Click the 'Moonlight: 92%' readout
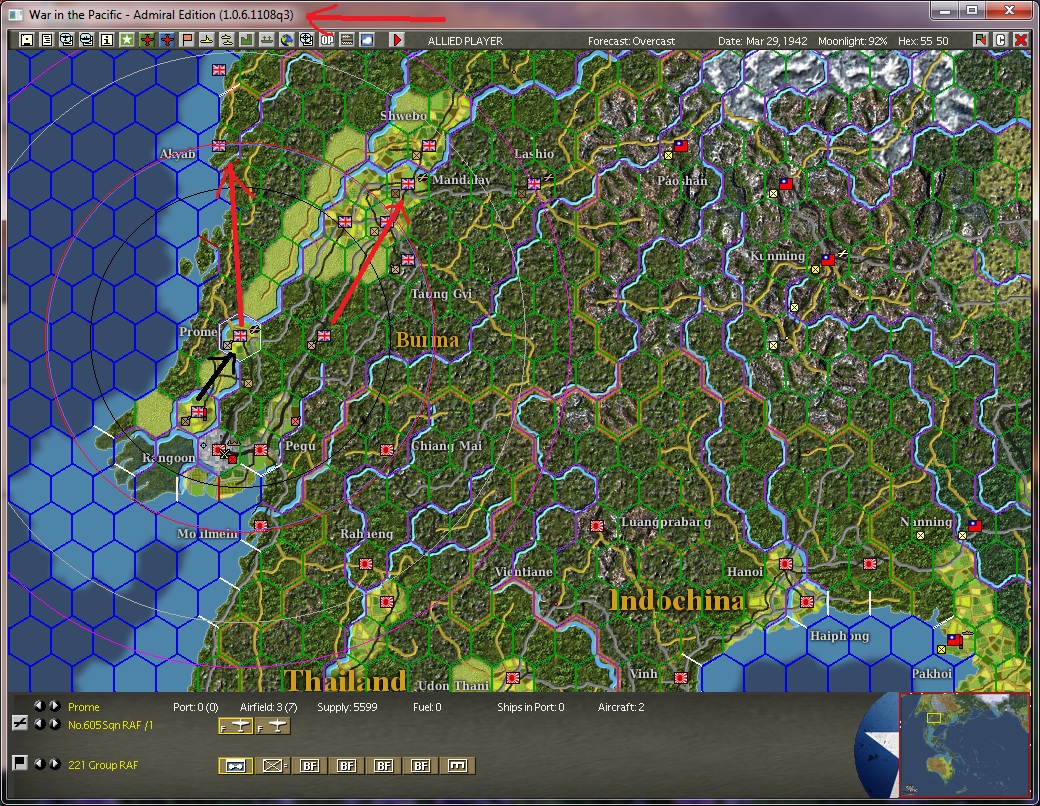This screenshot has height=806, width=1040. click(852, 41)
